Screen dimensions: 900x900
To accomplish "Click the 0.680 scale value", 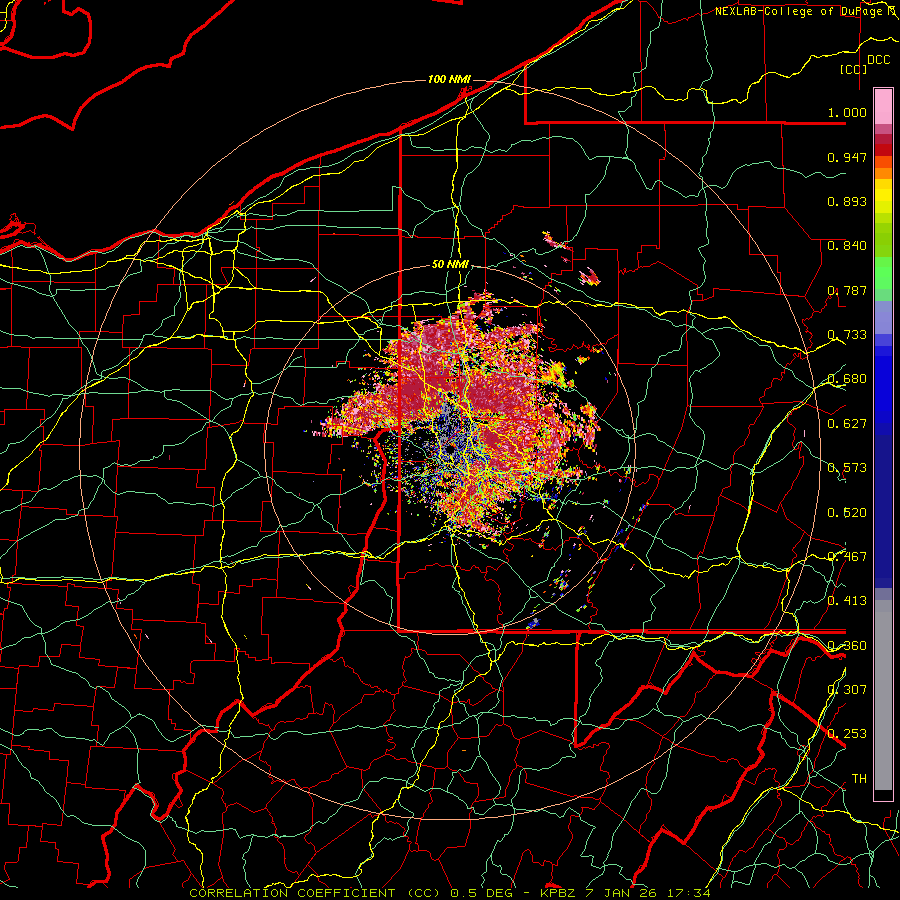I will [847, 379].
